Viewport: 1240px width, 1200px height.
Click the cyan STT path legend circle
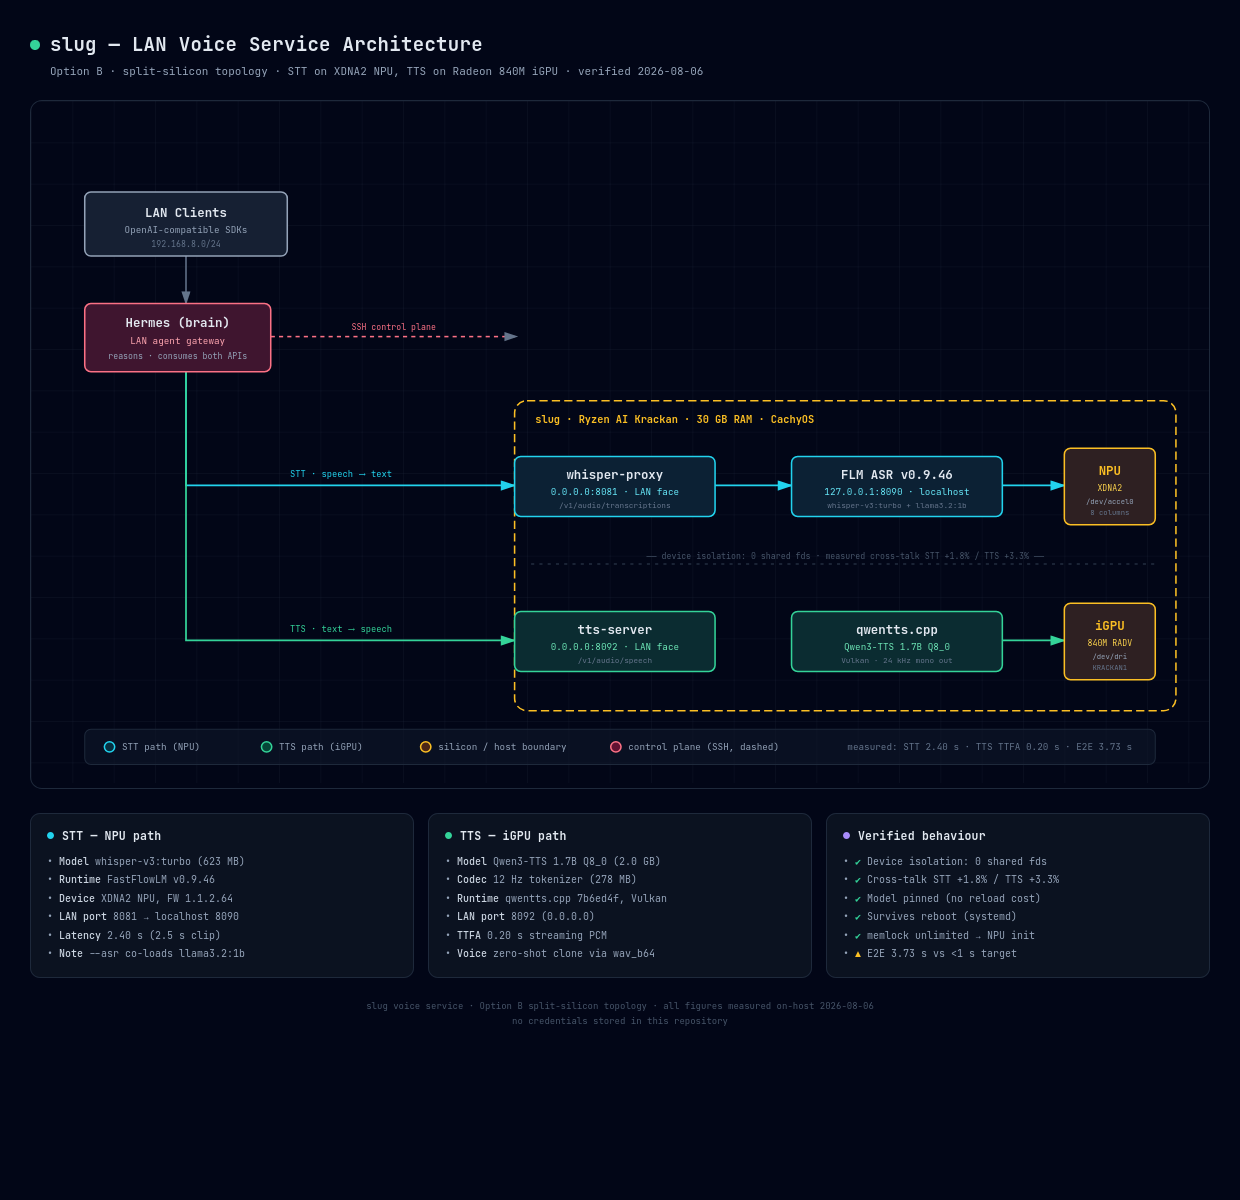coord(110,747)
